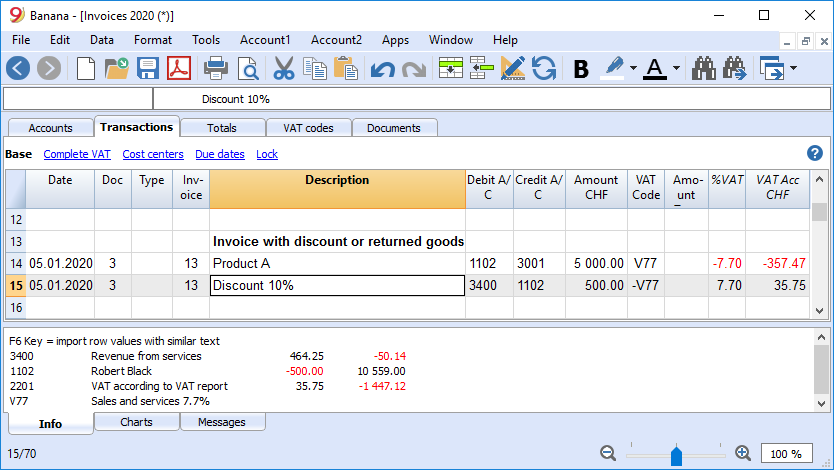This screenshot has width=834, height=471.
Task: Open the Lock view
Action: [x=267, y=154]
